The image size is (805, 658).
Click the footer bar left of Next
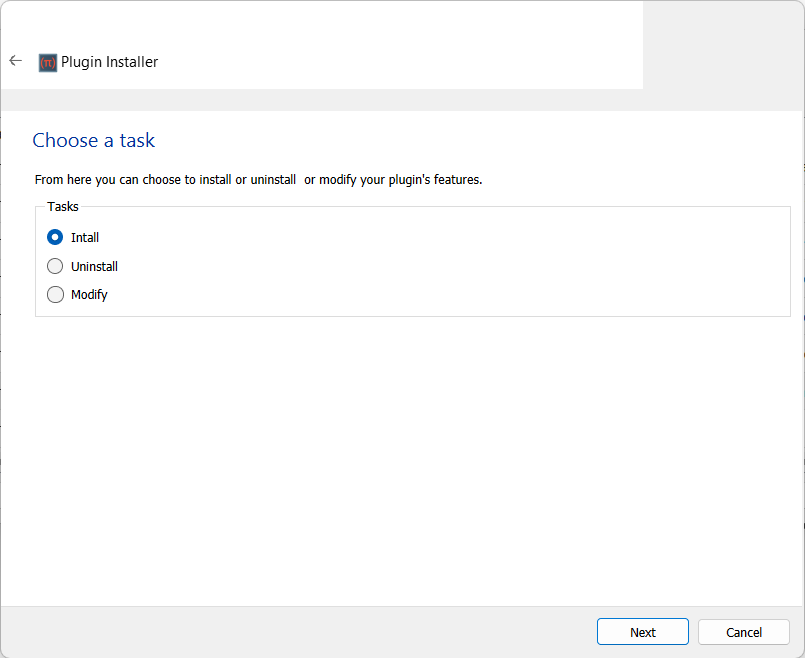300,632
